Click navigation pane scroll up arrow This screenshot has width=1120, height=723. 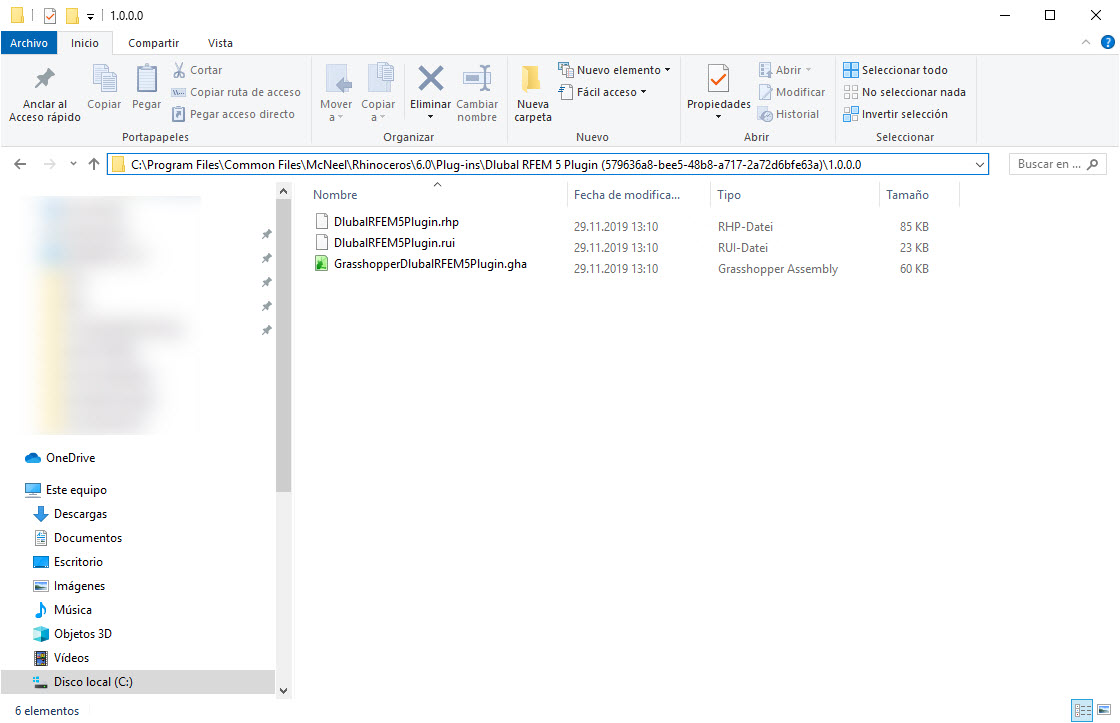[x=284, y=191]
